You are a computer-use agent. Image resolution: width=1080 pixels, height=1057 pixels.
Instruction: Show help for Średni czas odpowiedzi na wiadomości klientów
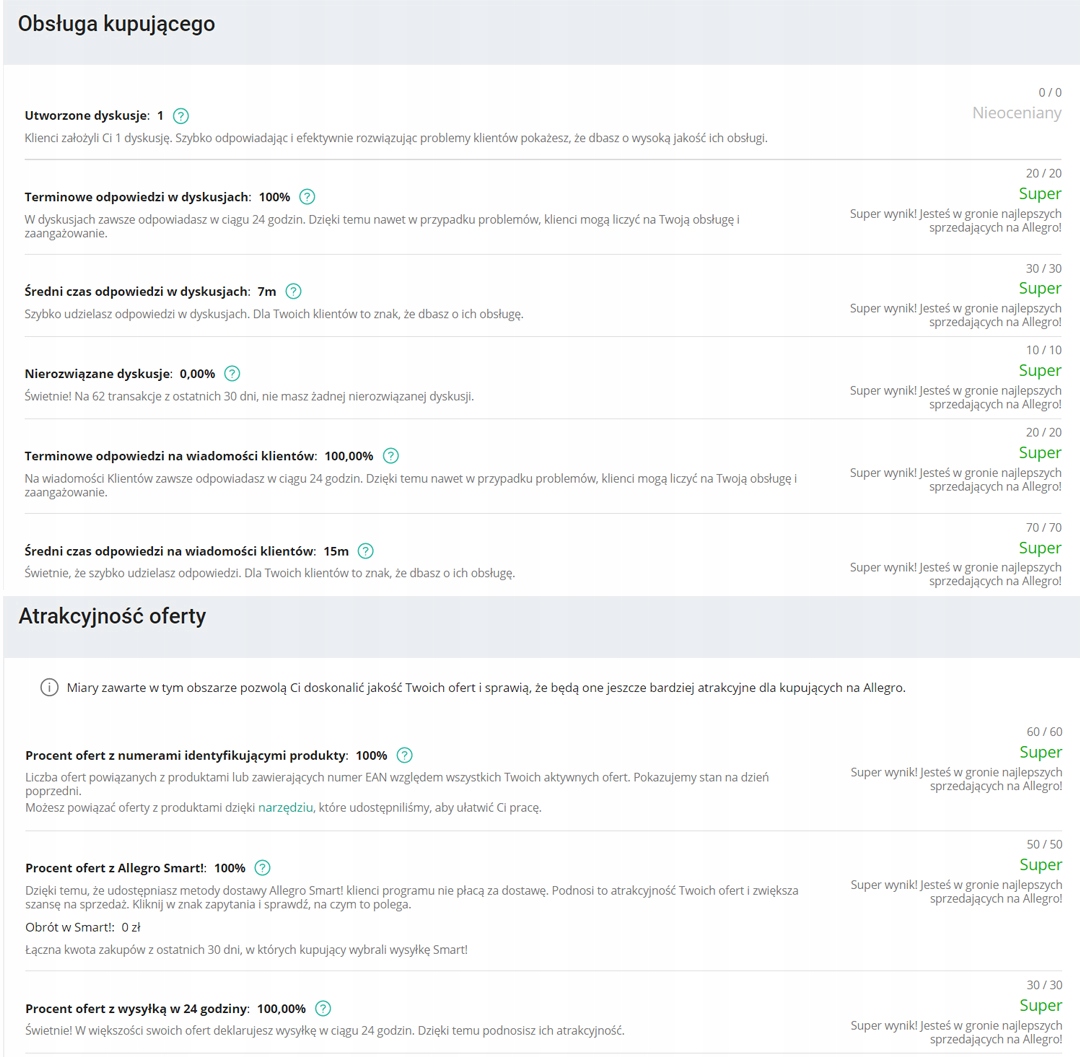[x=366, y=551]
